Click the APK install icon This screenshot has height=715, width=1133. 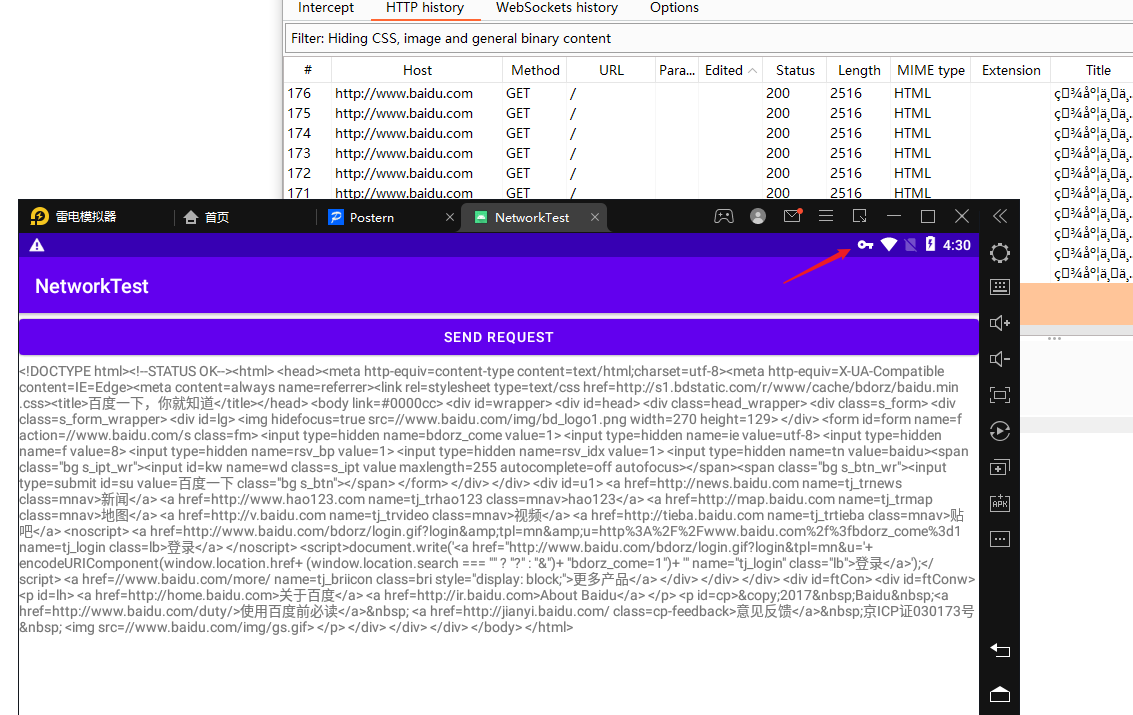(x=999, y=503)
